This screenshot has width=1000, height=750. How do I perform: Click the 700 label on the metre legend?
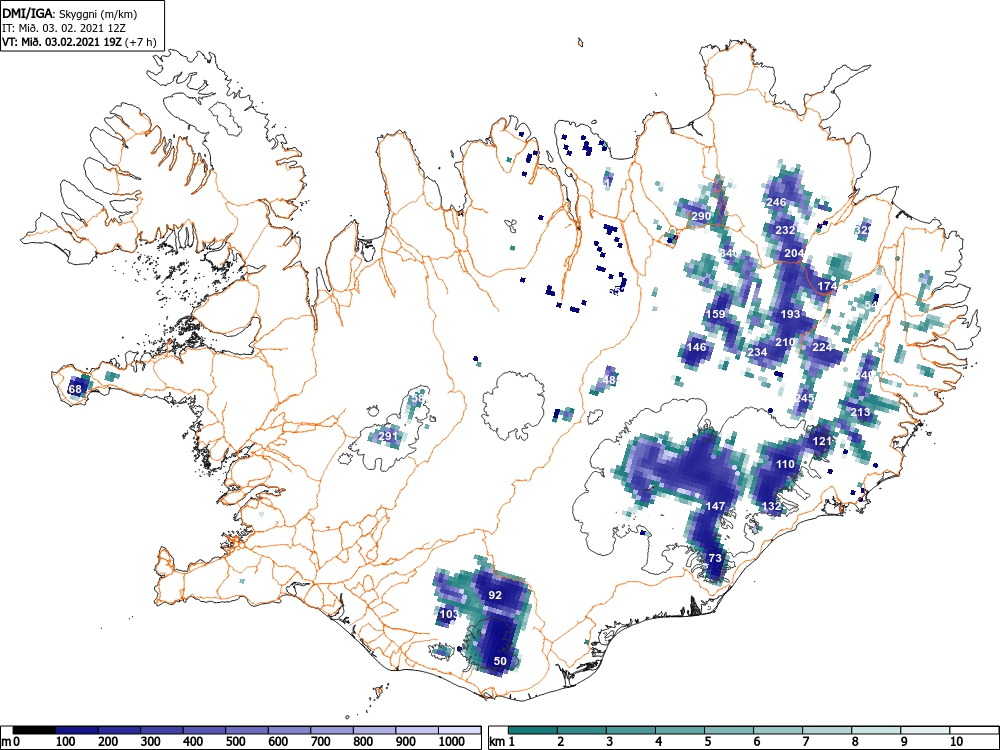tap(321, 742)
